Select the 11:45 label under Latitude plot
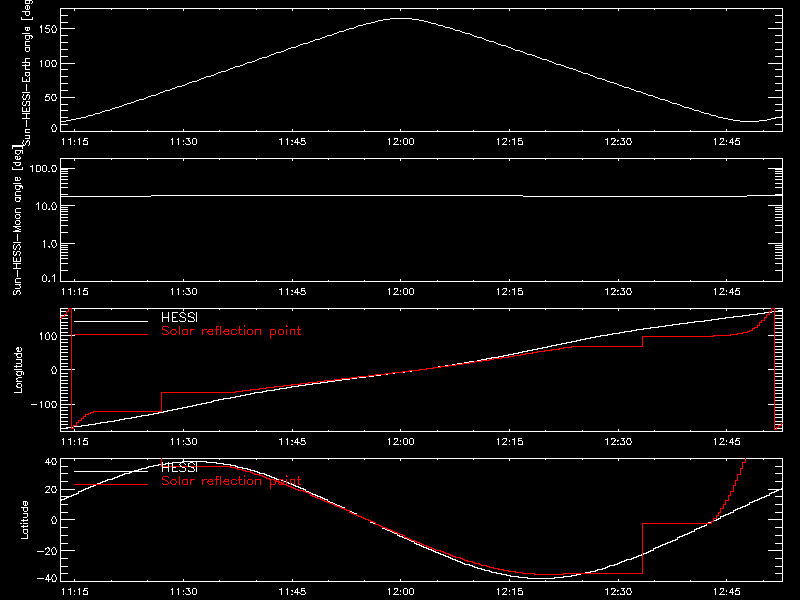The image size is (800, 600). (x=292, y=592)
